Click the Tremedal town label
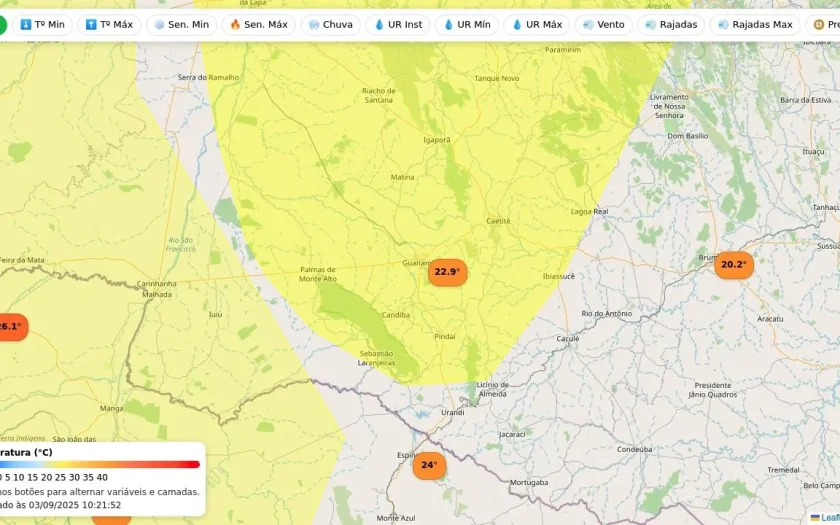The width and height of the screenshot is (840, 525). (783, 470)
